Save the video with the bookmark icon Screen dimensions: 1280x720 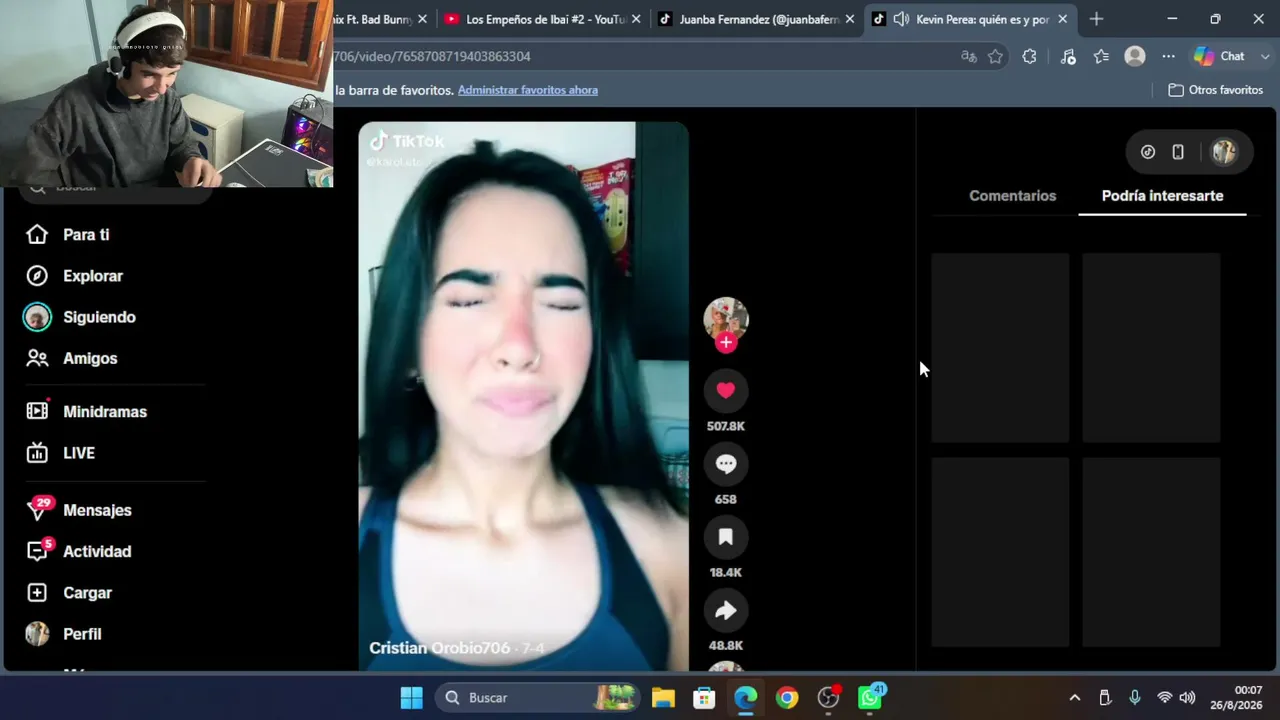tap(726, 537)
